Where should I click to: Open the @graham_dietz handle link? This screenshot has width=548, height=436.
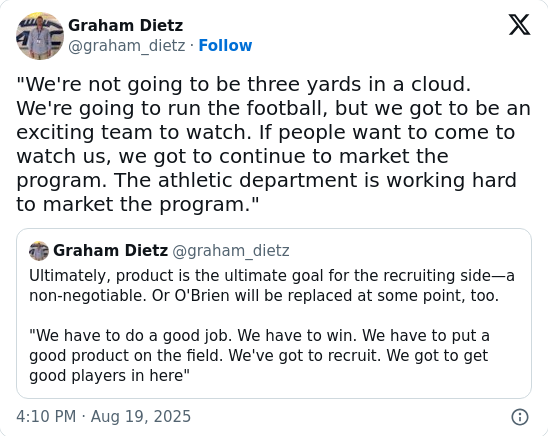pyautogui.click(x=127, y=46)
